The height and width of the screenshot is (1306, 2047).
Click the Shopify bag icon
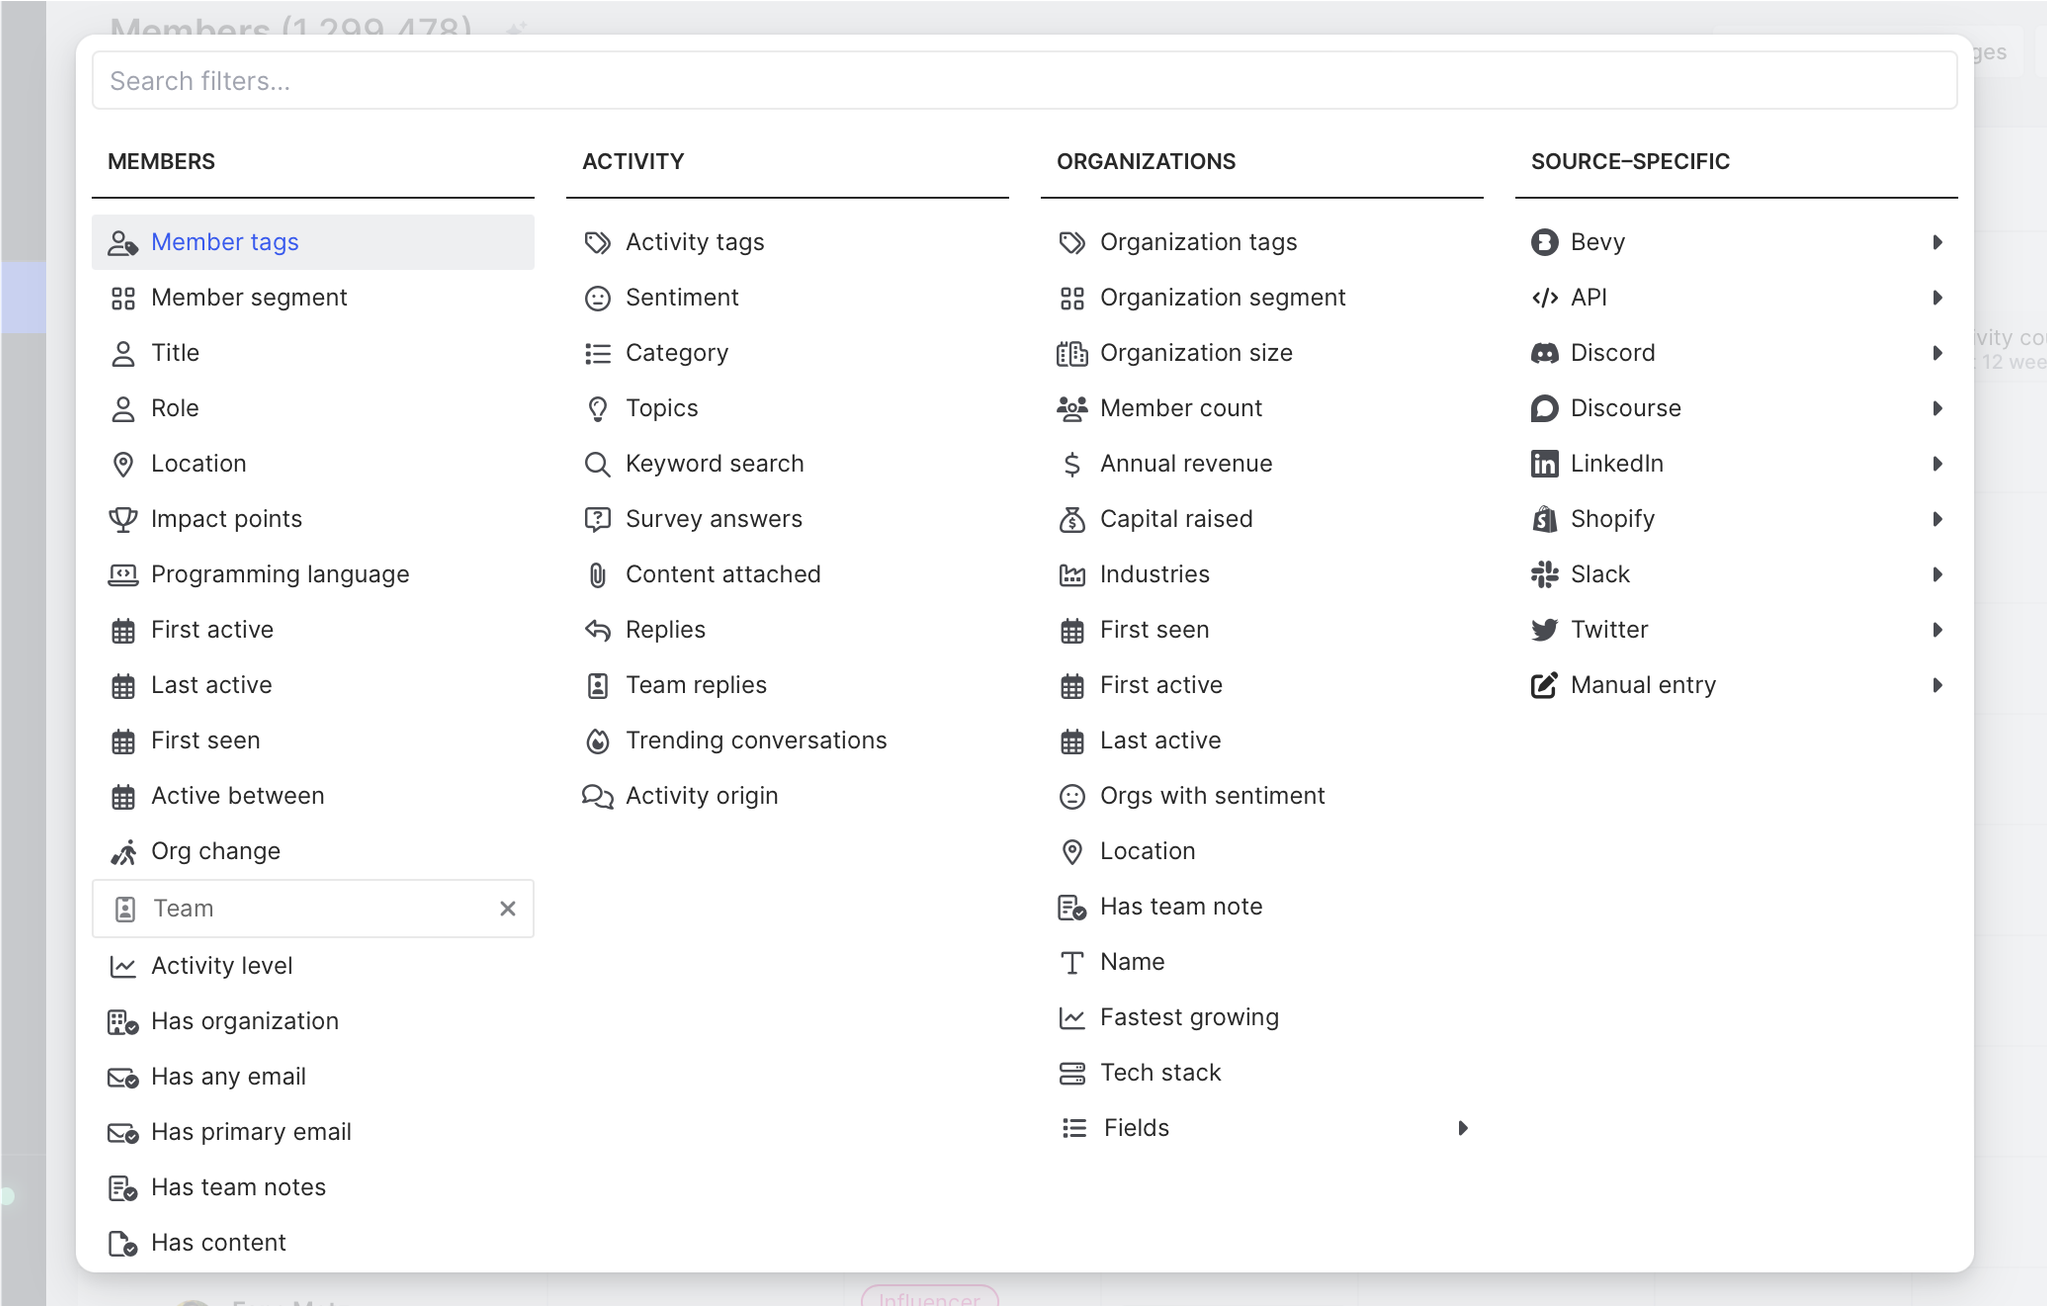[1544, 519]
